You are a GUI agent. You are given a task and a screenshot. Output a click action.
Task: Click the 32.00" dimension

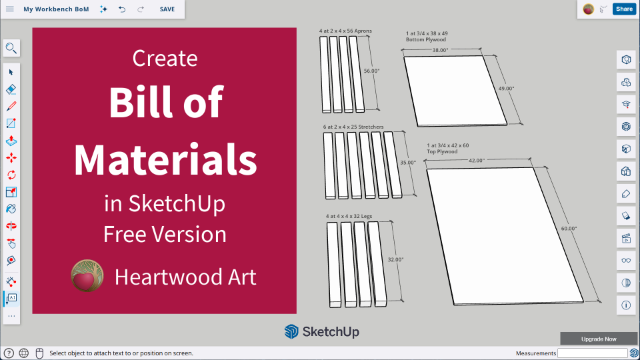point(395,260)
